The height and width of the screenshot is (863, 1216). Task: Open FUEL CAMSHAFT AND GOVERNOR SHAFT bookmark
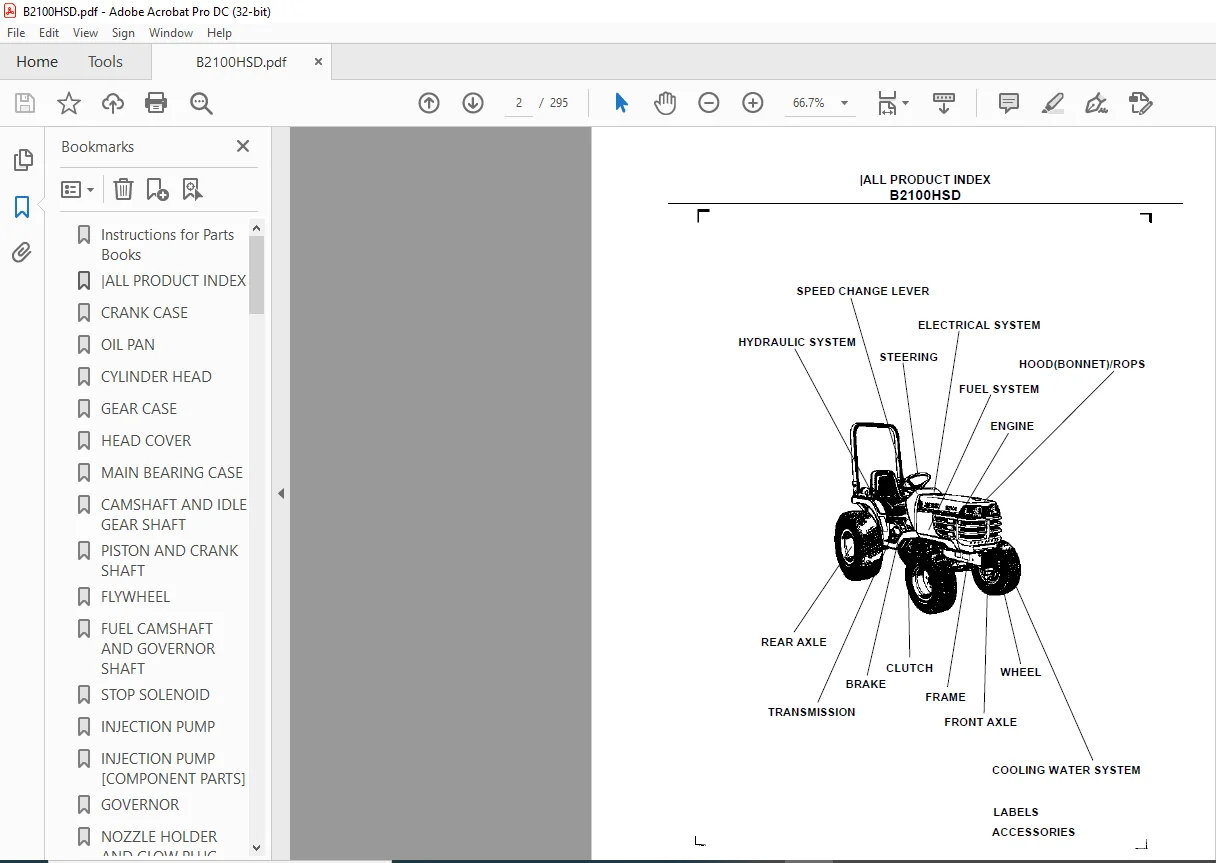pos(158,648)
